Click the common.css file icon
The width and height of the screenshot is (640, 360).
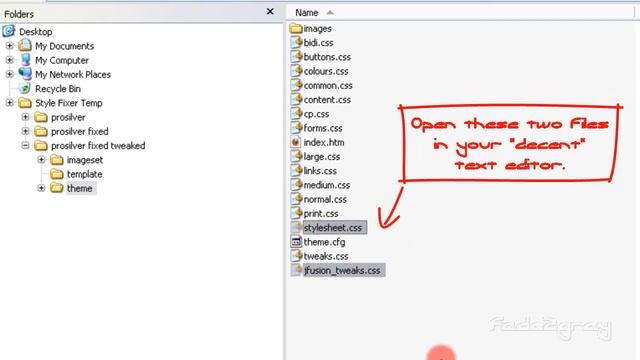[x=296, y=85]
